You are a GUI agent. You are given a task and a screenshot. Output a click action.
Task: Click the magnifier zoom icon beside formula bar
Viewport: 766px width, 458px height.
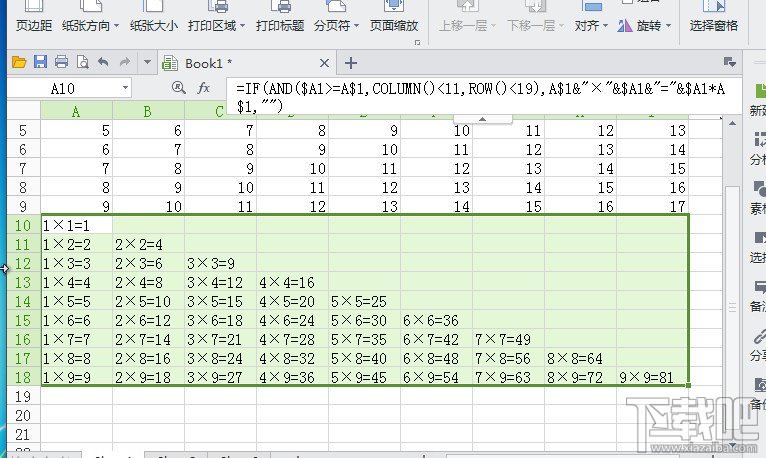click(179, 88)
